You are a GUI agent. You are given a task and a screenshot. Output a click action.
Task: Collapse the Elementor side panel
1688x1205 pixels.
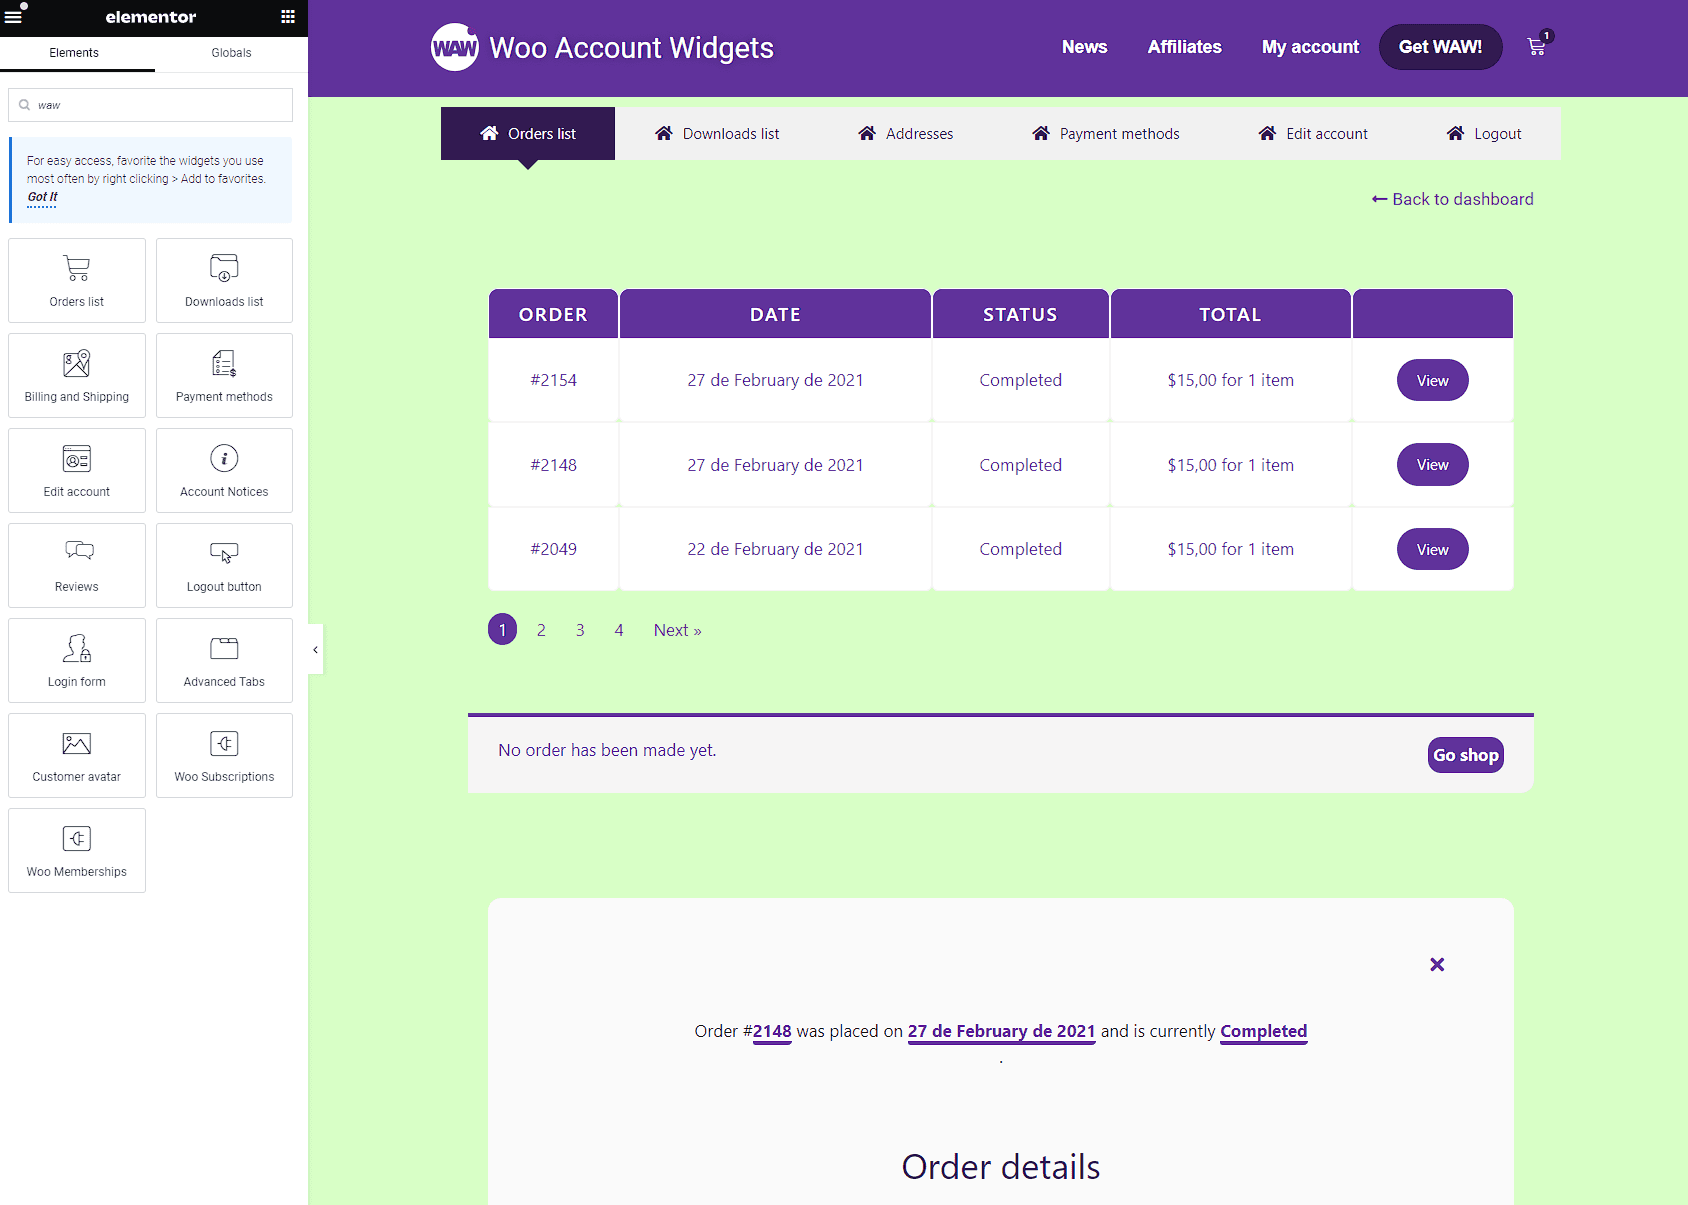pyautogui.click(x=315, y=650)
